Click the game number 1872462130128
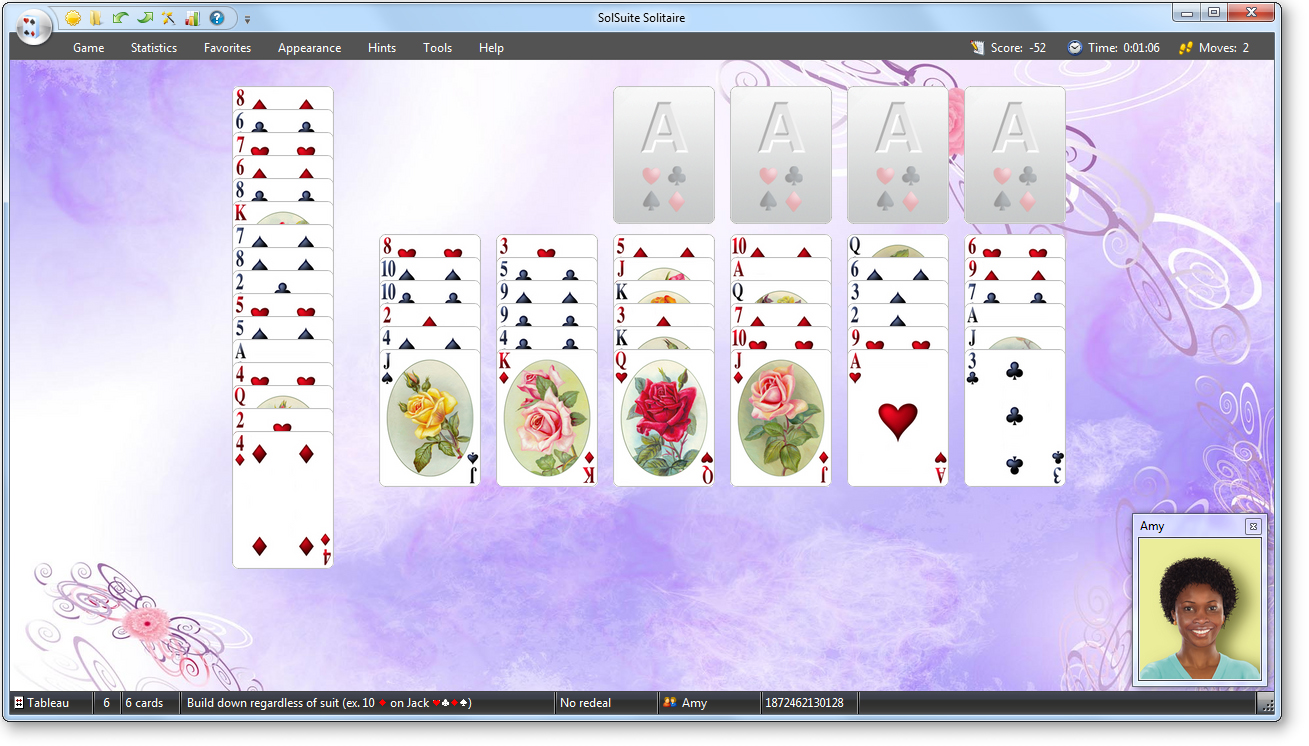1309x746 pixels. (804, 703)
